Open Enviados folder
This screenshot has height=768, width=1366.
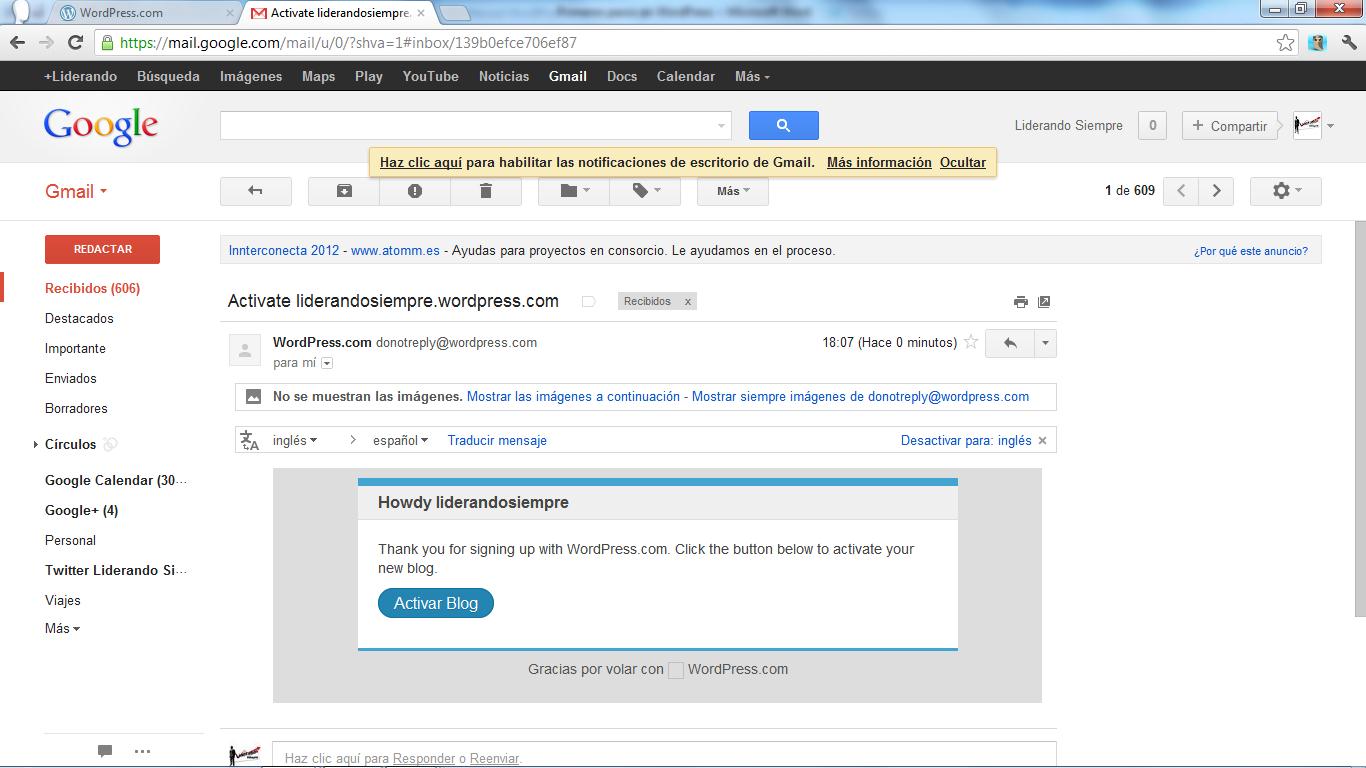[x=71, y=378]
